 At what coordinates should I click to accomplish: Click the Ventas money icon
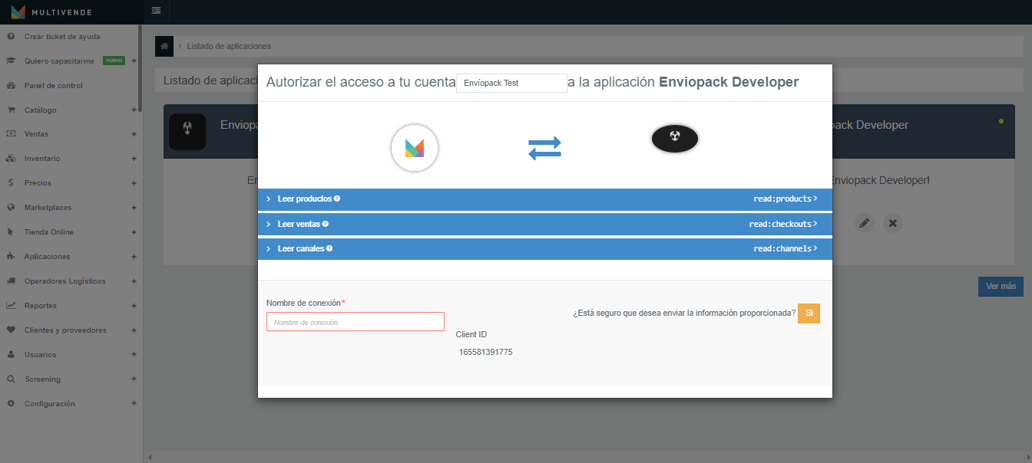coord(11,134)
